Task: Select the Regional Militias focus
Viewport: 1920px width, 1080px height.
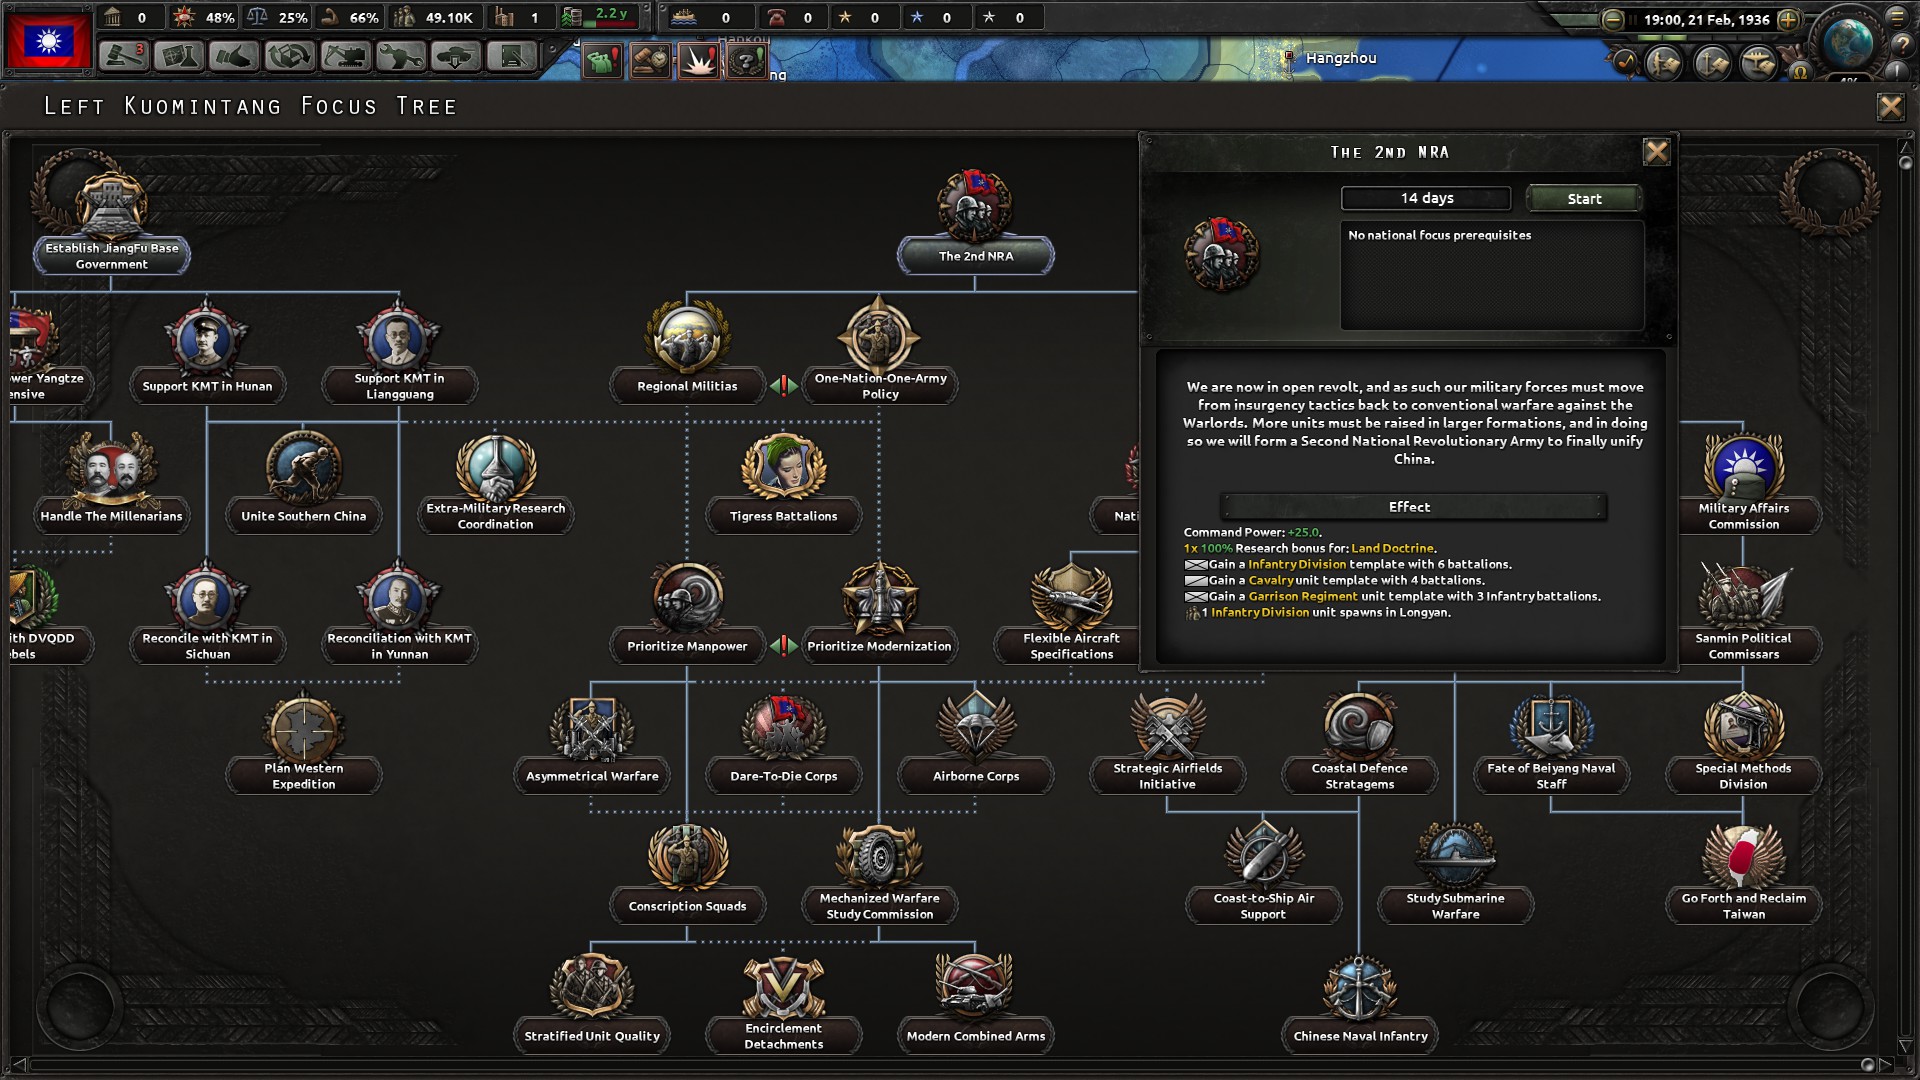Action: [x=687, y=352]
